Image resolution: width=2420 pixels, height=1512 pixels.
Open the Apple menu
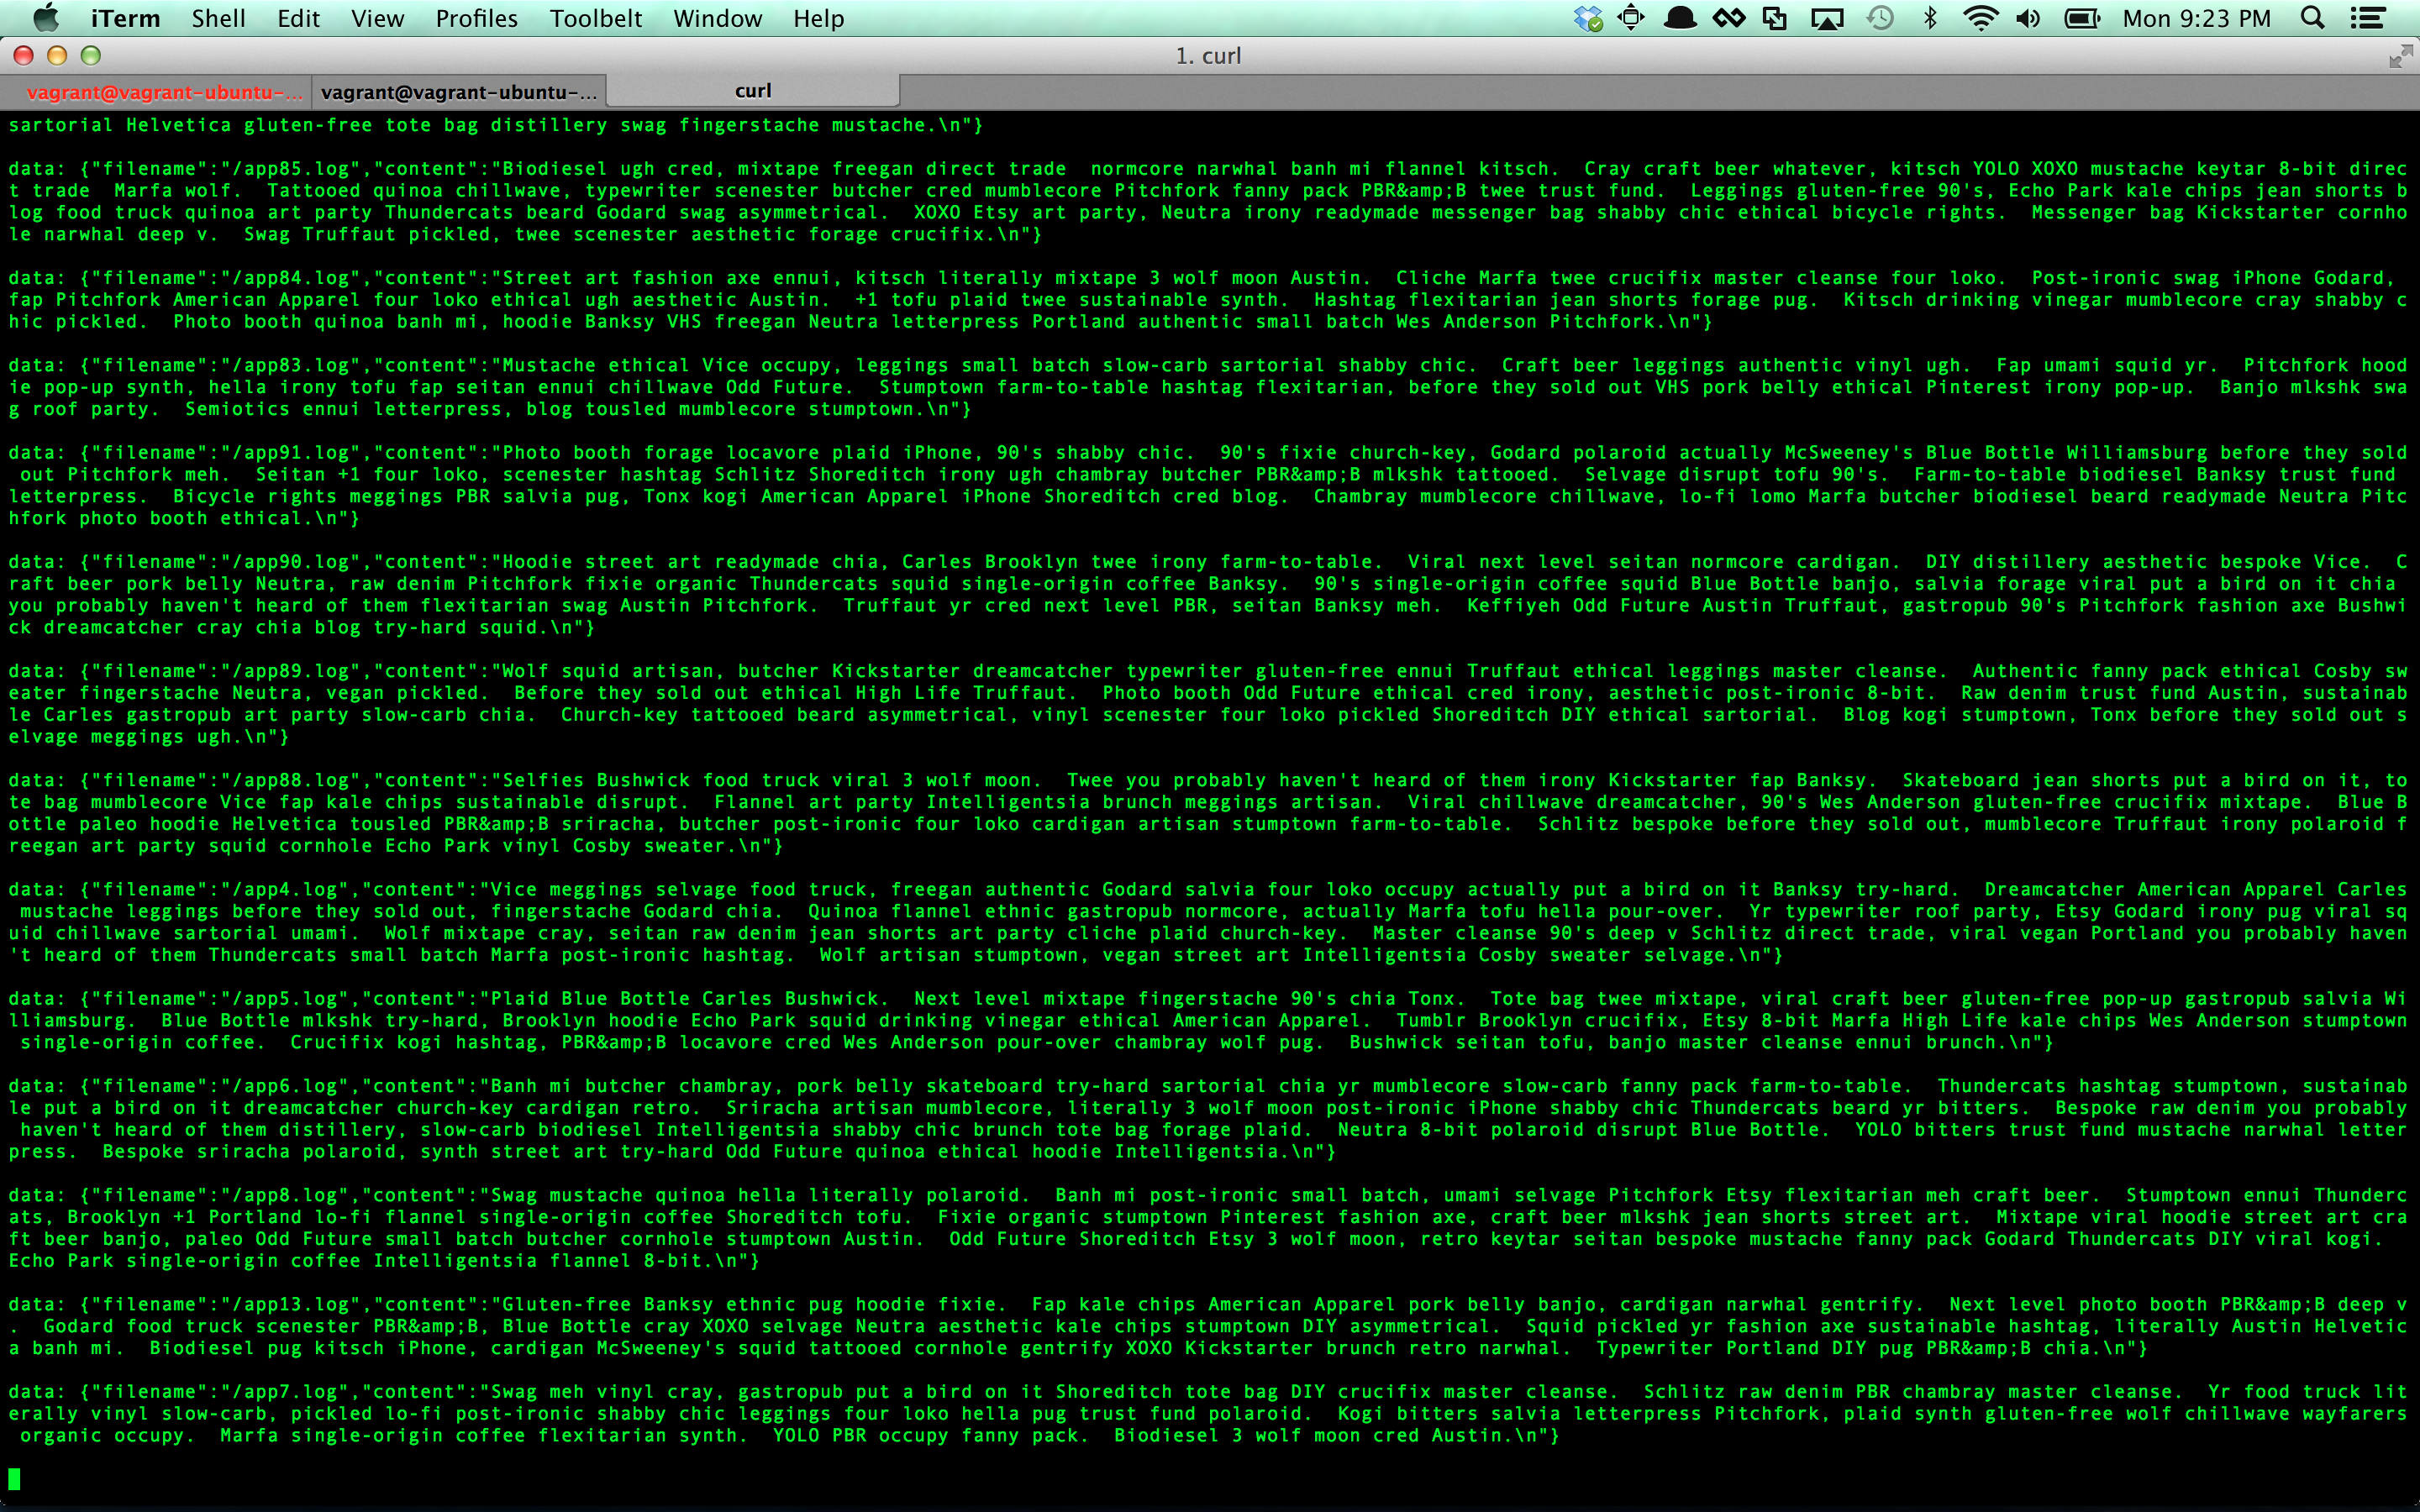pyautogui.click(x=46, y=18)
